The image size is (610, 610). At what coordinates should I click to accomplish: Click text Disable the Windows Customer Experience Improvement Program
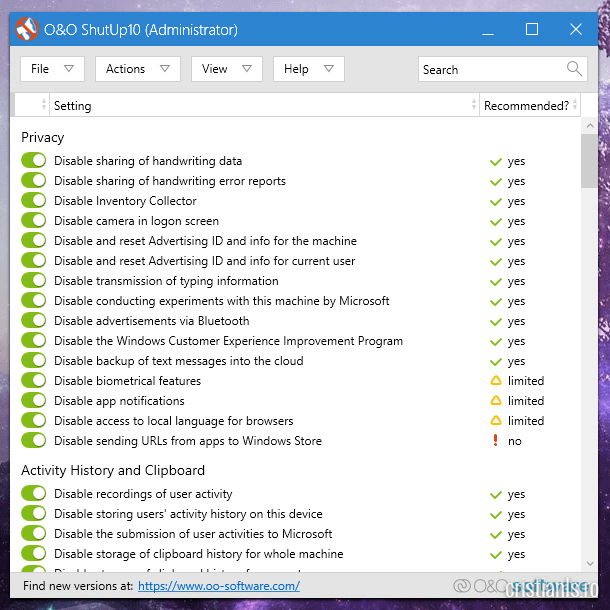228,341
